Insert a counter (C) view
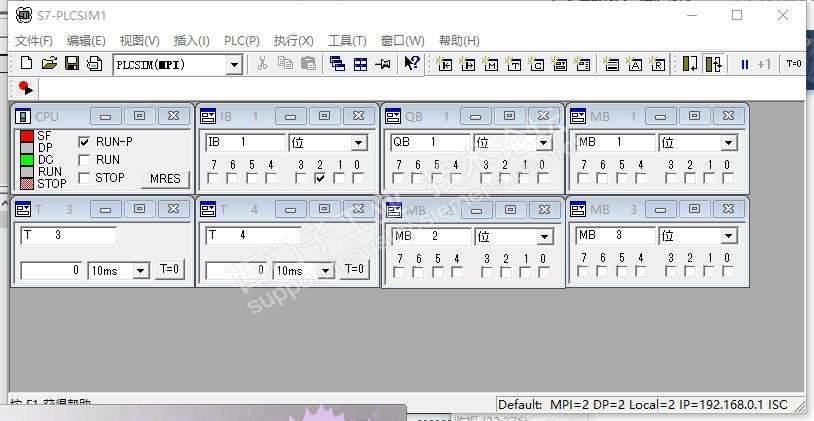Screen dimensions: 814x421 click(536, 64)
